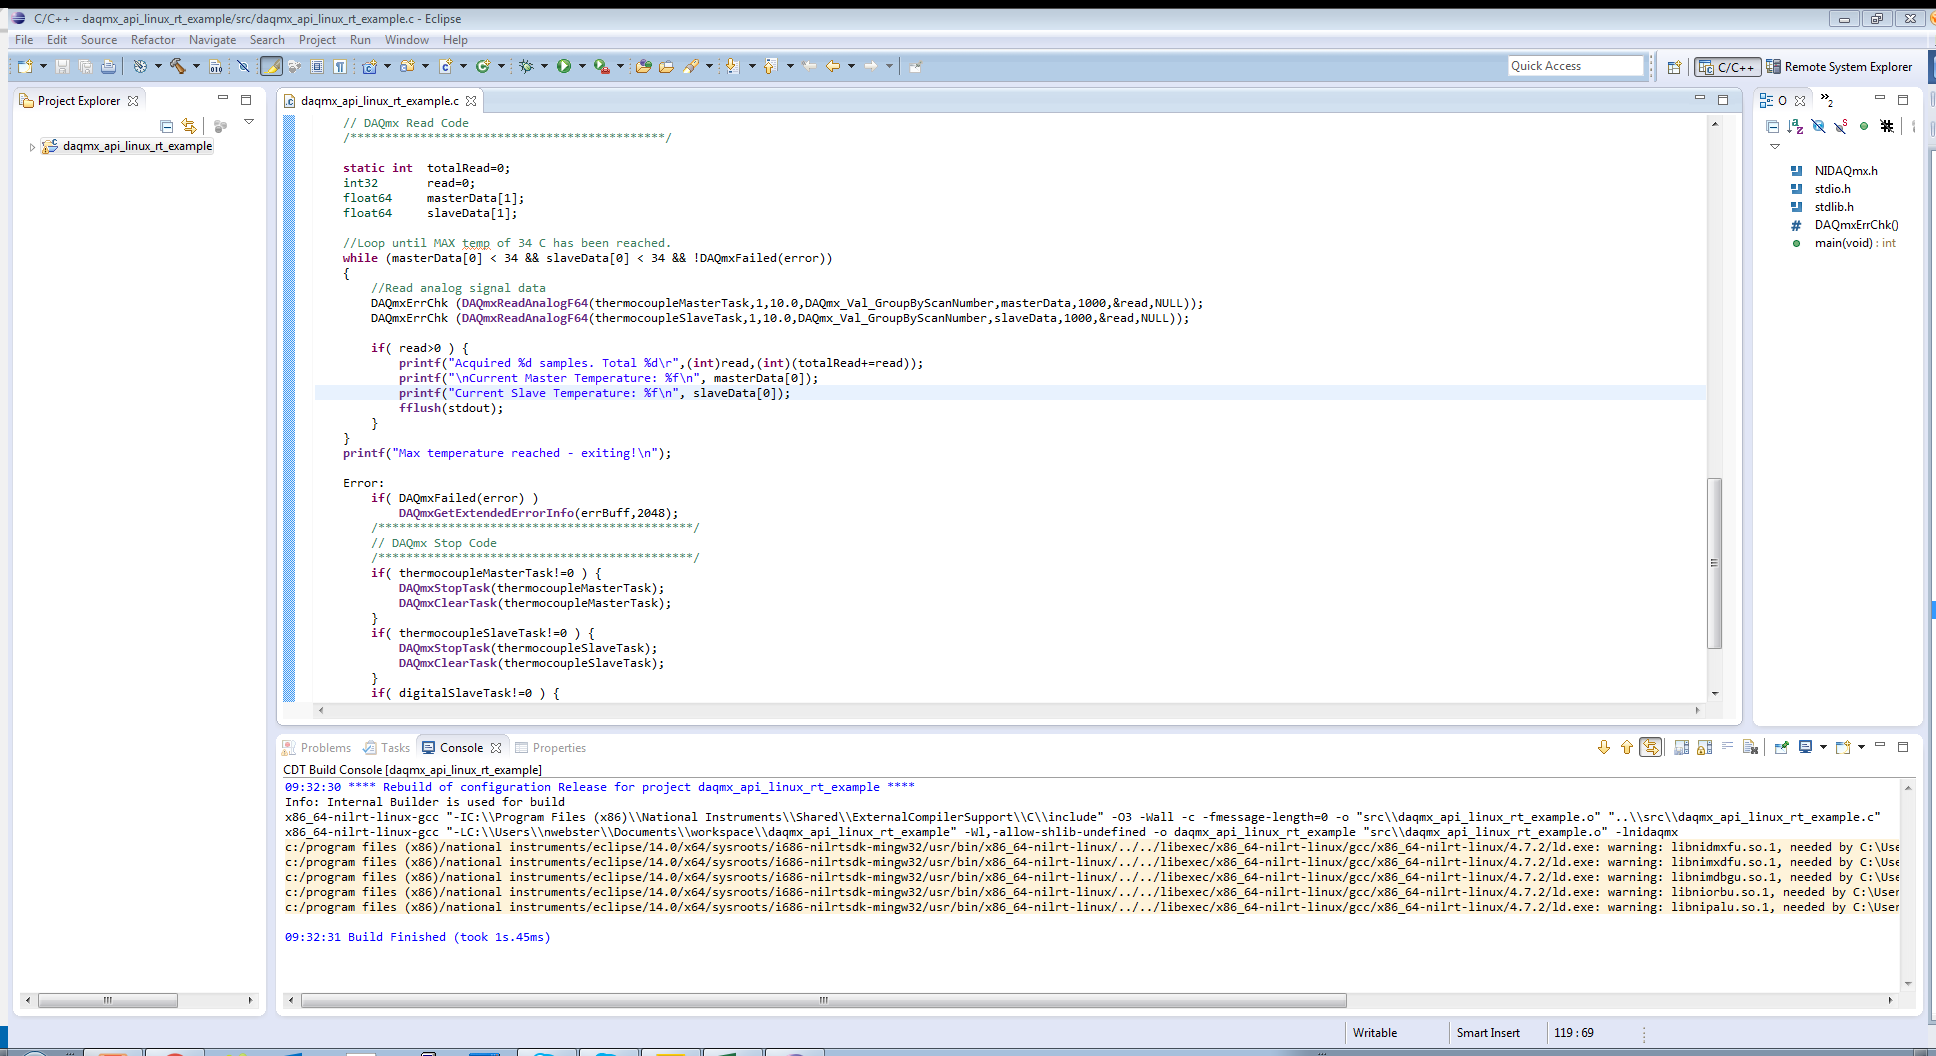Open dropdown arrow next to Debug icon
Image resolution: width=1936 pixels, height=1056 pixels.
pos(544,66)
